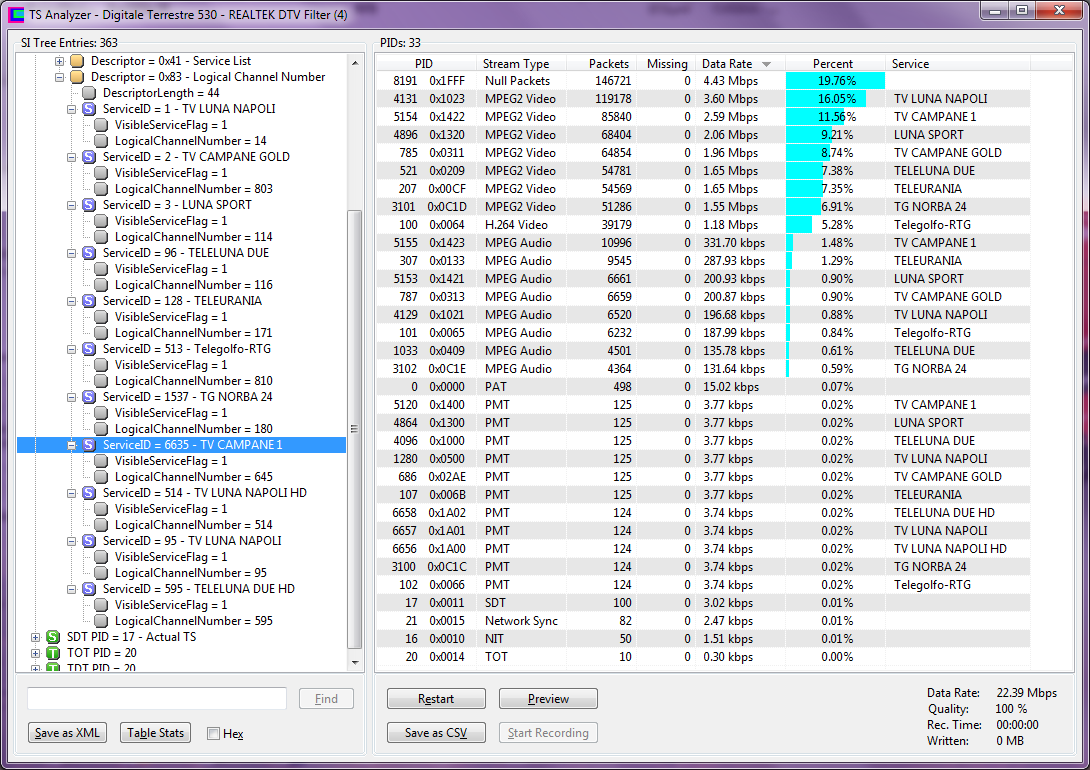
Task: Click the S icon of ServiceID = 595 TELELUNA DUE HD
Action: 89,589
